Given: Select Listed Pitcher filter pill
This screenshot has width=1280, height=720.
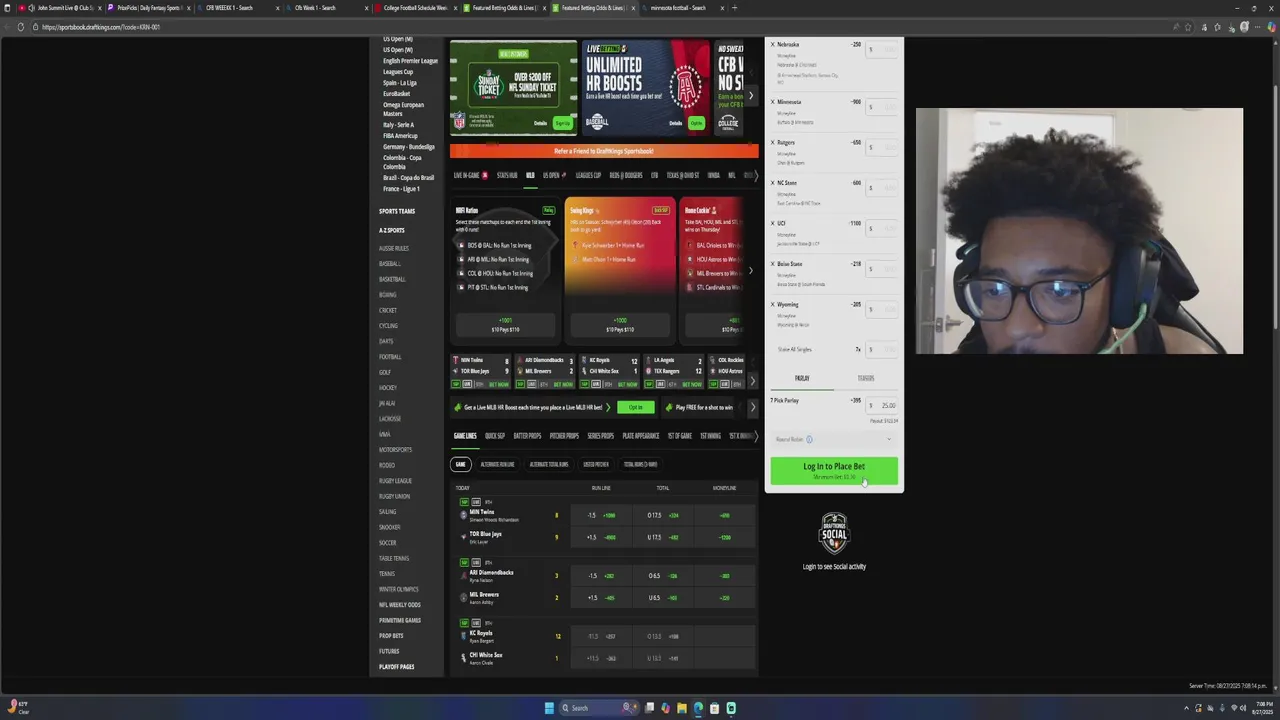Looking at the screenshot, I should (x=596, y=464).
